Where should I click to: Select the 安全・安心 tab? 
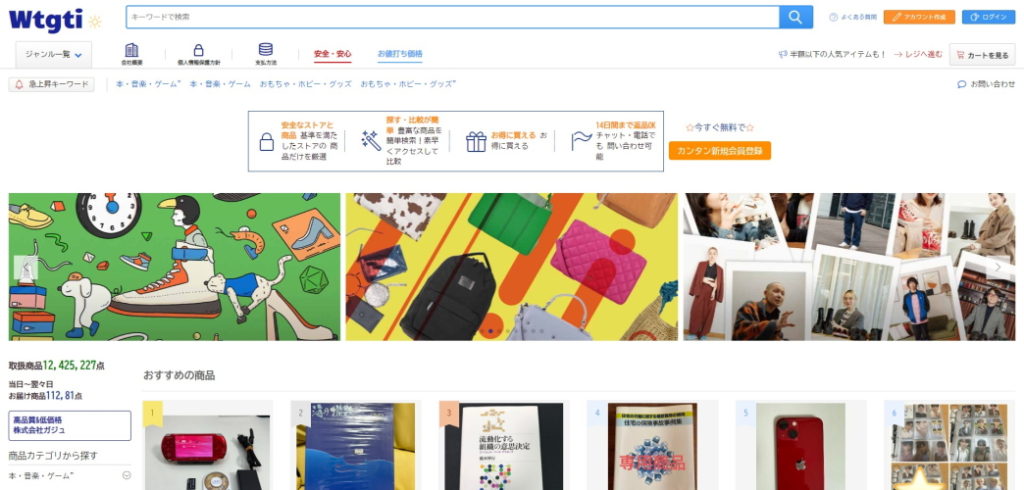click(332, 54)
